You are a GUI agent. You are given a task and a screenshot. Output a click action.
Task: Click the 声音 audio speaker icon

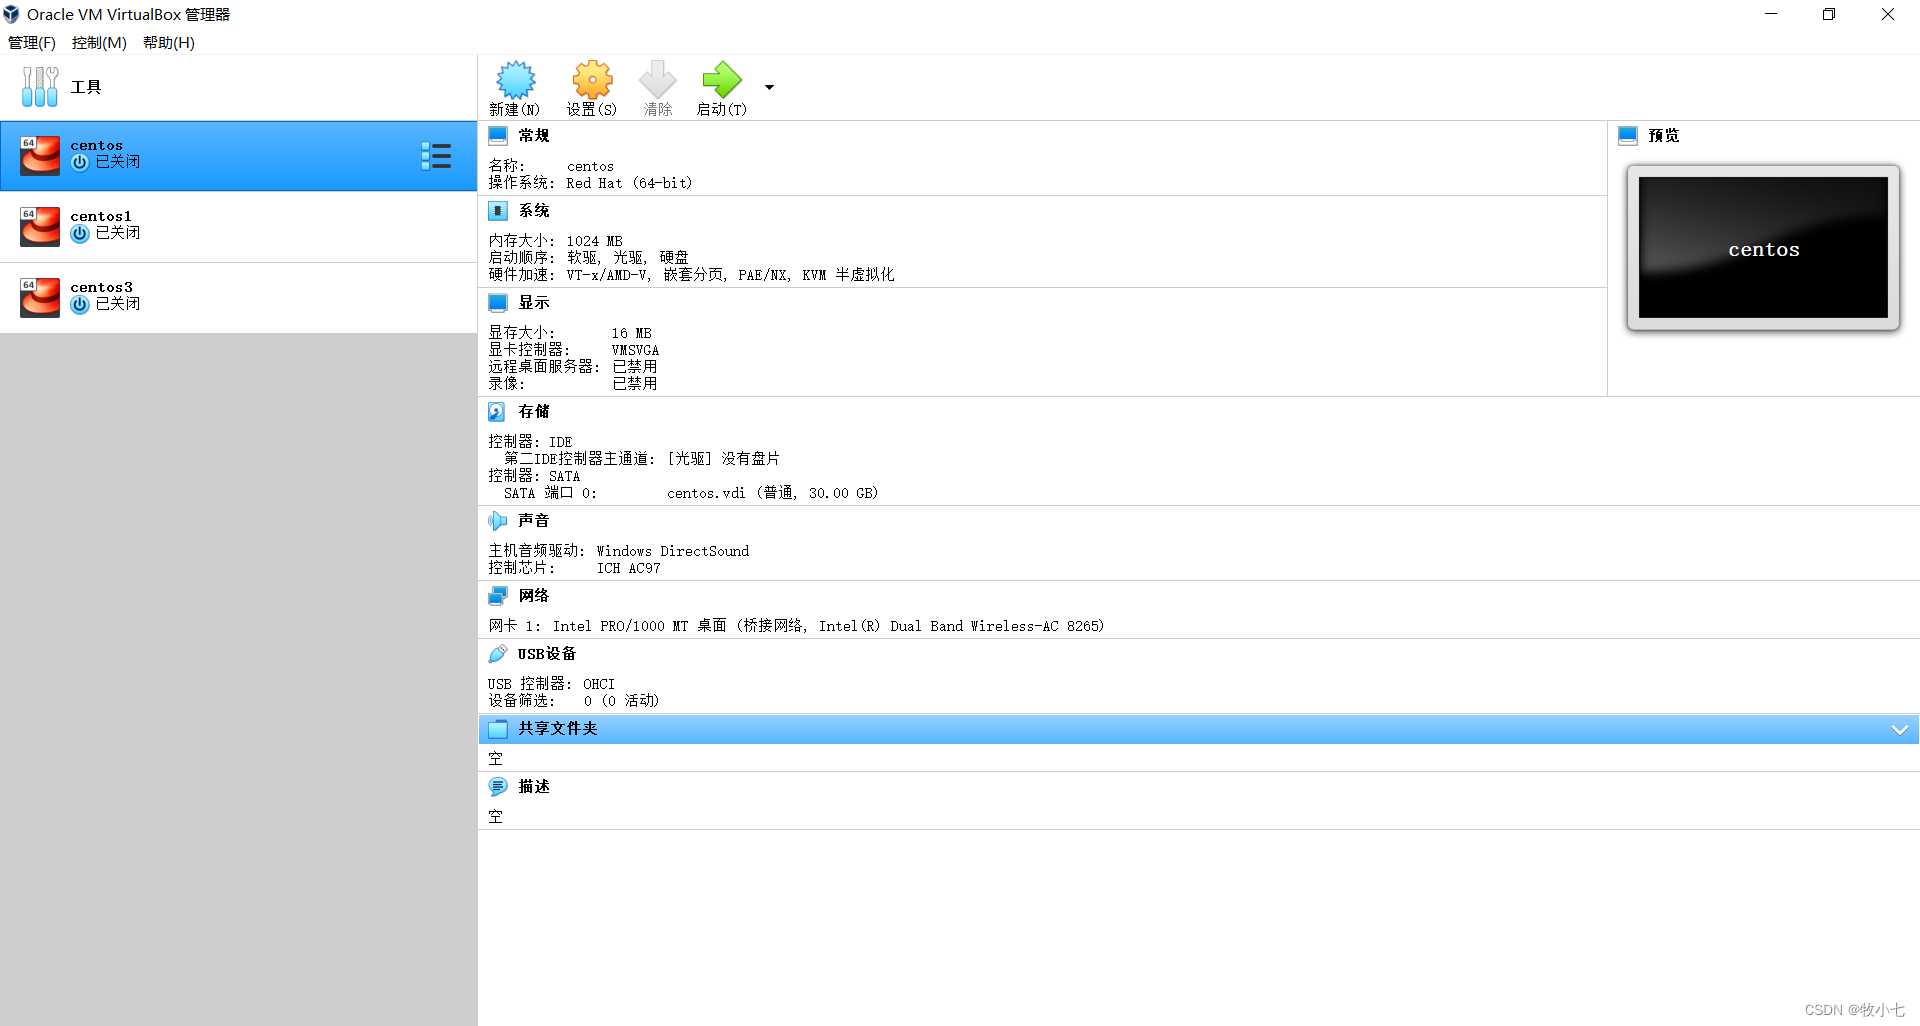pos(498,520)
